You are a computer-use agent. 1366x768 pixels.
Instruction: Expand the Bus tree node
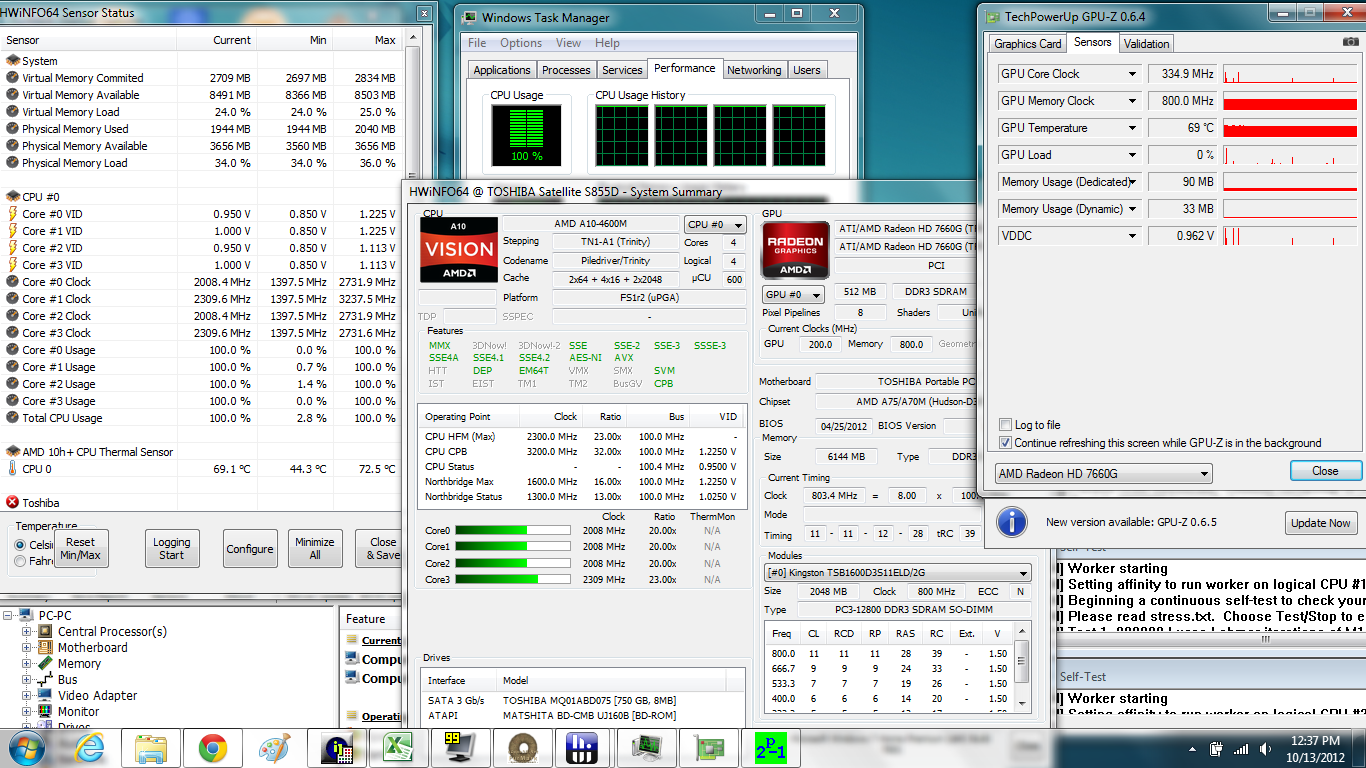pos(27,679)
